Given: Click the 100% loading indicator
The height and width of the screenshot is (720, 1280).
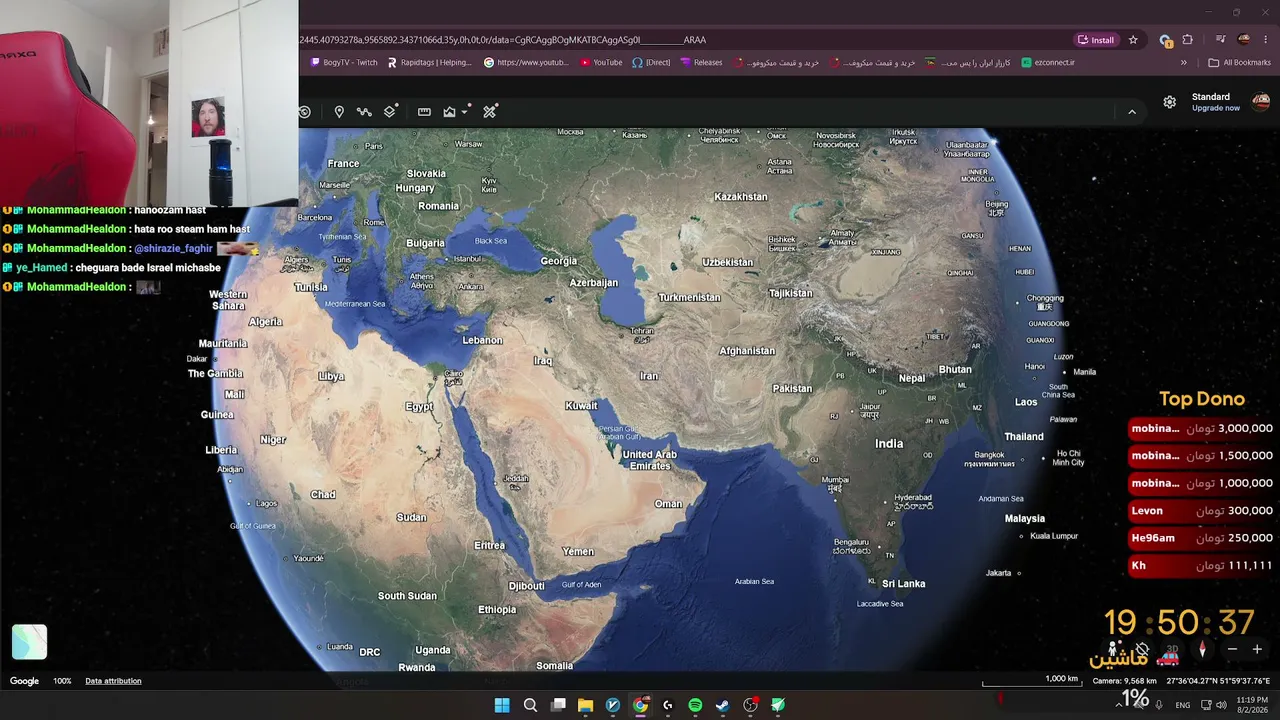Looking at the screenshot, I should [x=62, y=681].
